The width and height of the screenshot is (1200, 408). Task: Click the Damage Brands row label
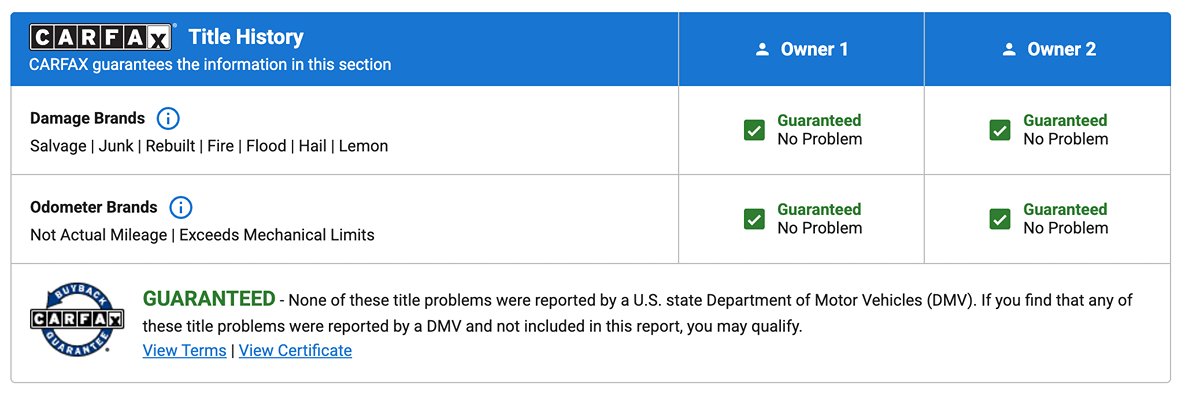pyautogui.click(x=88, y=119)
